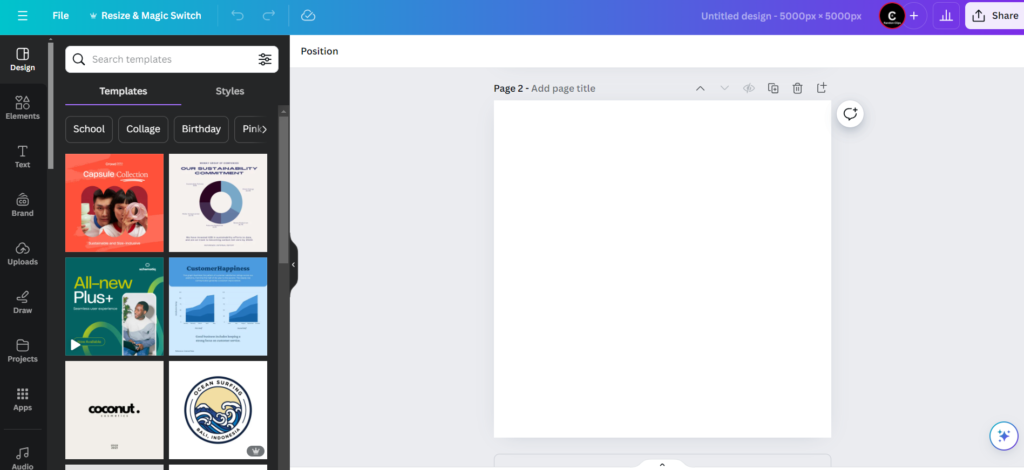
Task: Duplicate page 2 with the copy icon
Action: 773,88
